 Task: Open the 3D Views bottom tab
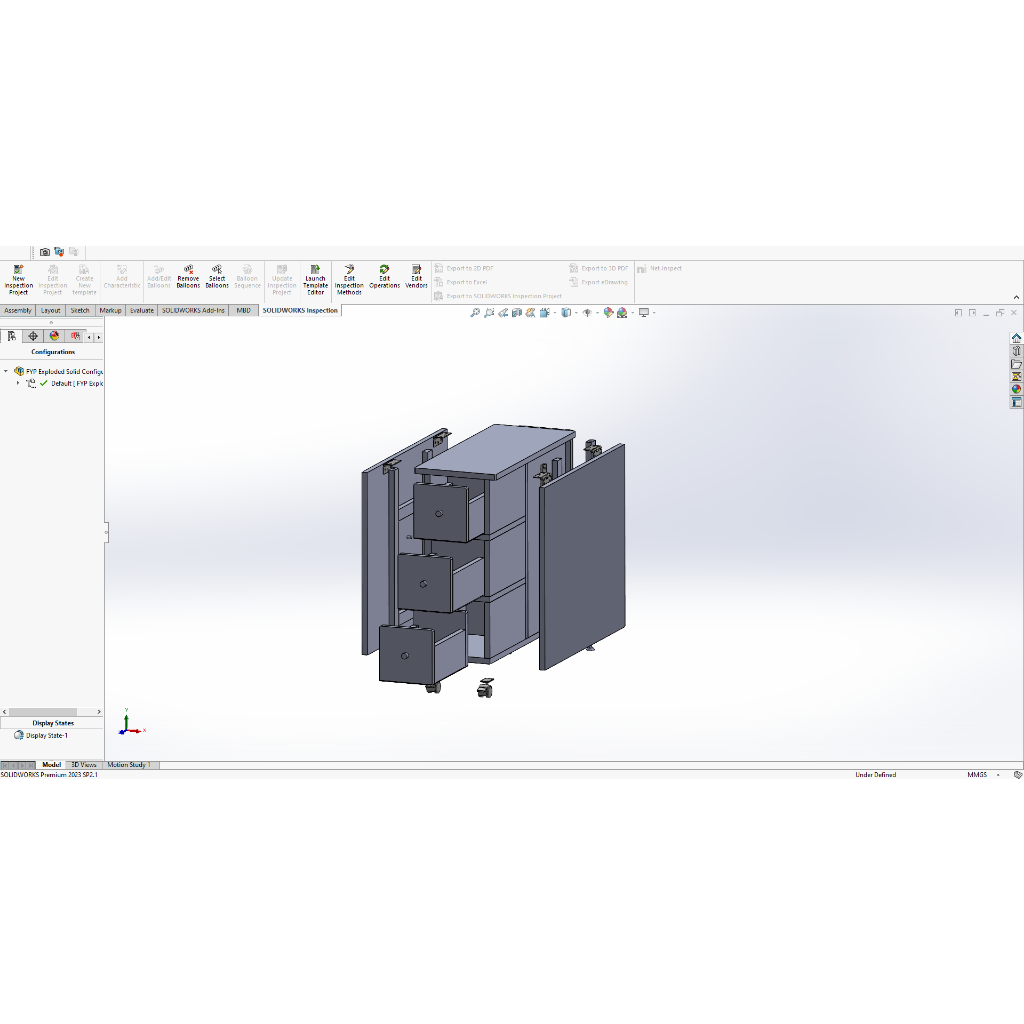[84, 765]
